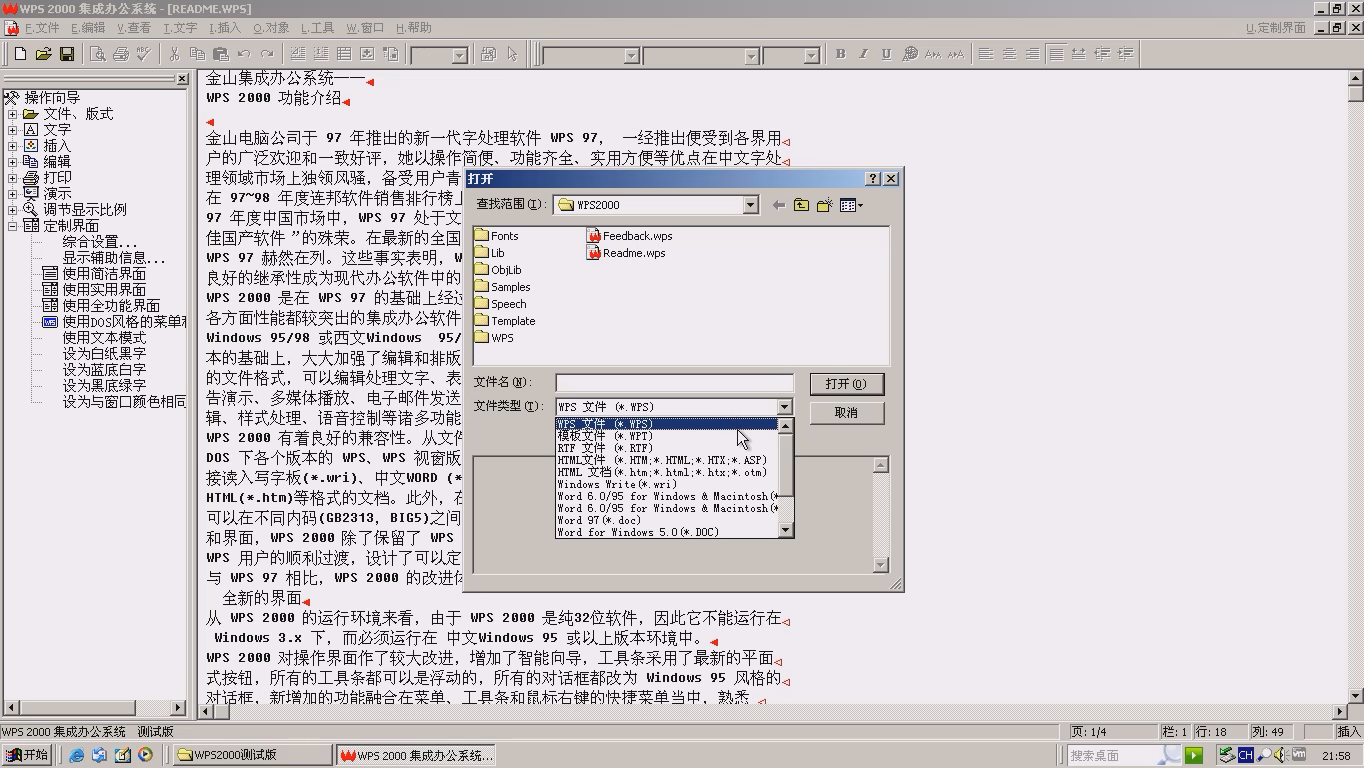Click the 定制界面 button in menu bar
This screenshot has height=768, width=1364.
[x=1276, y=28]
